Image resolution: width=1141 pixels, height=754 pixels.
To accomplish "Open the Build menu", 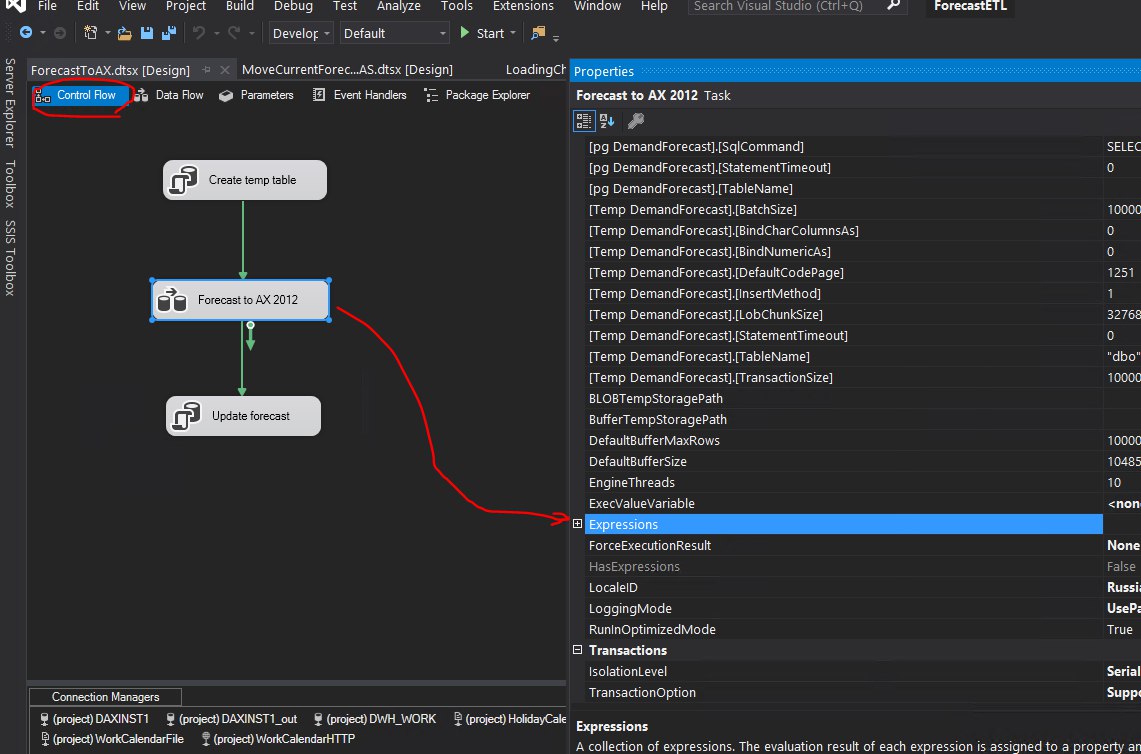I will pyautogui.click(x=239, y=6).
